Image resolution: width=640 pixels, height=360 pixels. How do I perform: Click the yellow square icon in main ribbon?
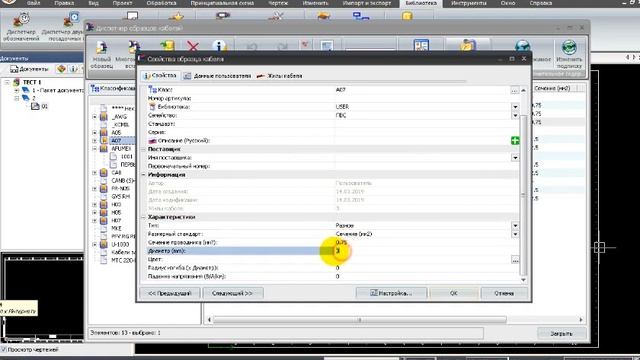click(x=407, y=16)
